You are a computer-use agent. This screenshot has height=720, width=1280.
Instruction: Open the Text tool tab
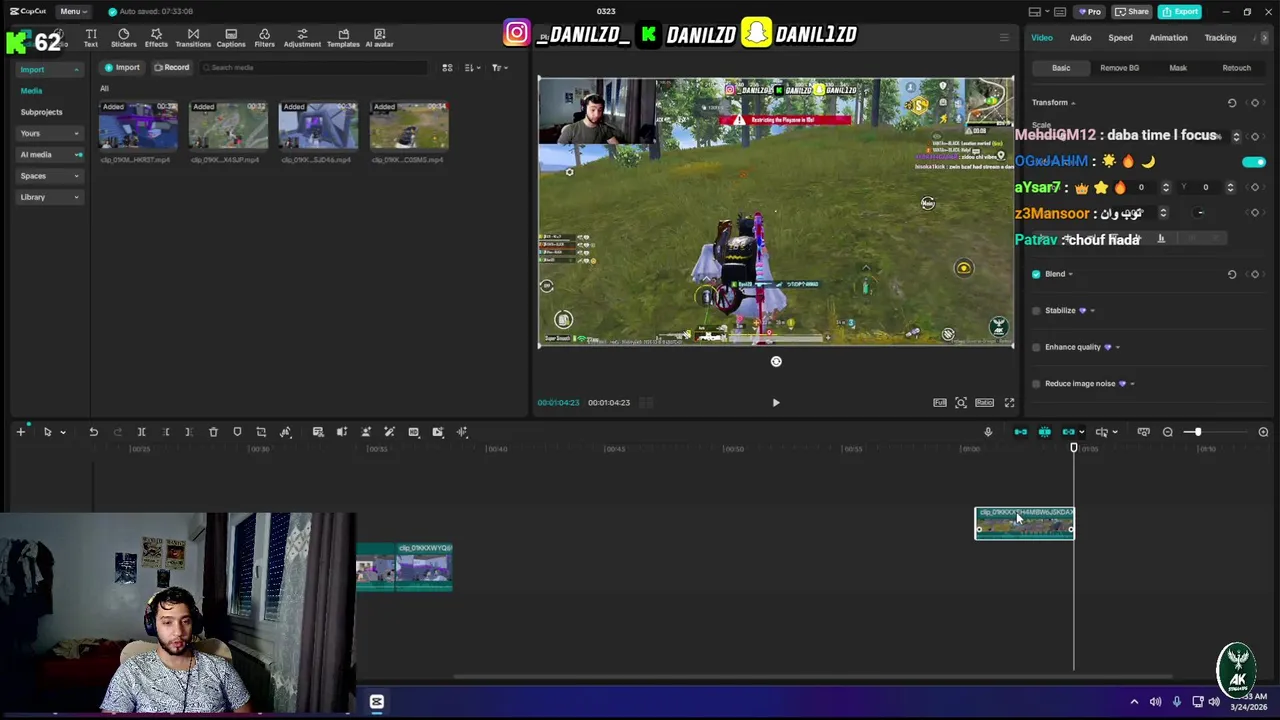(91, 38)
